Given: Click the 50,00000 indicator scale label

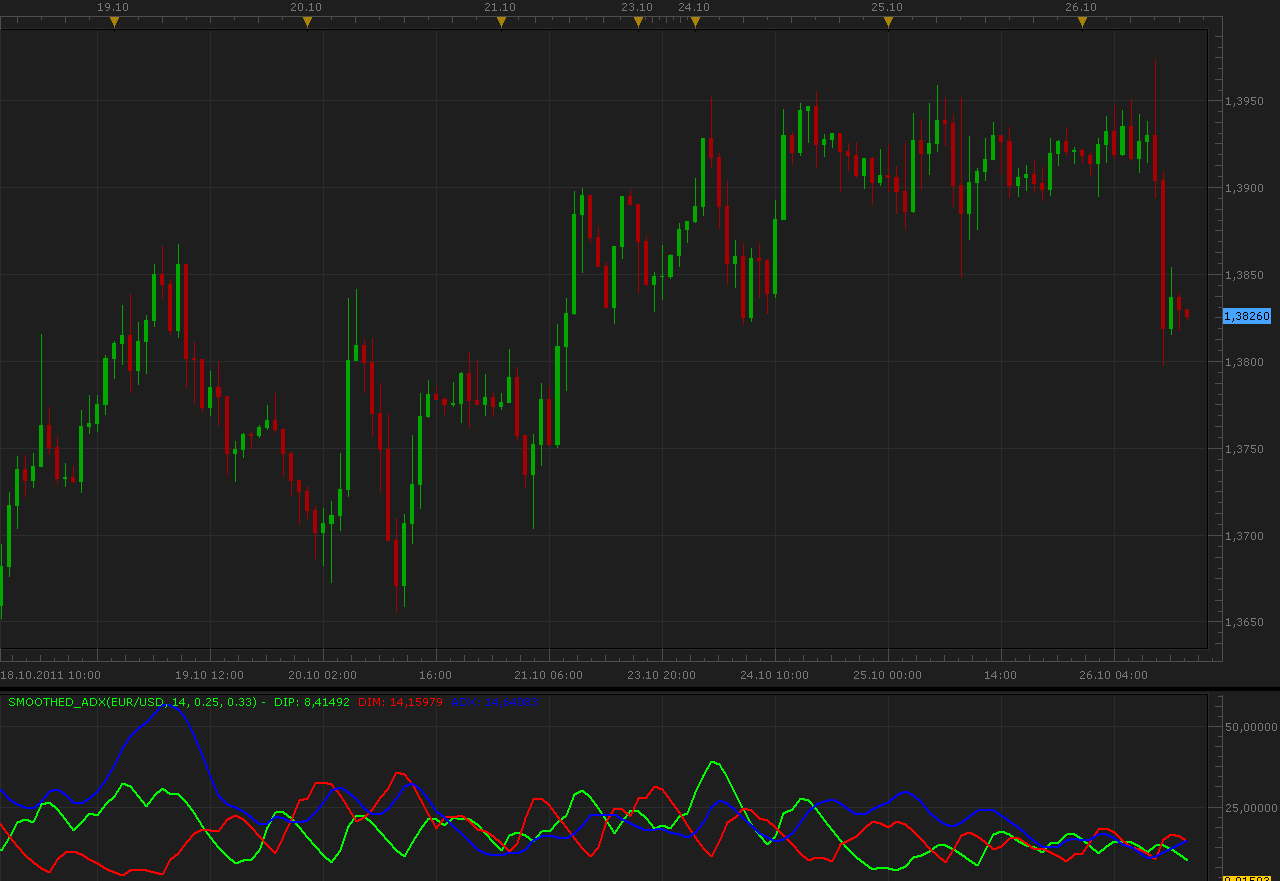Looking at the screenshot, I should coord(1251,726).
